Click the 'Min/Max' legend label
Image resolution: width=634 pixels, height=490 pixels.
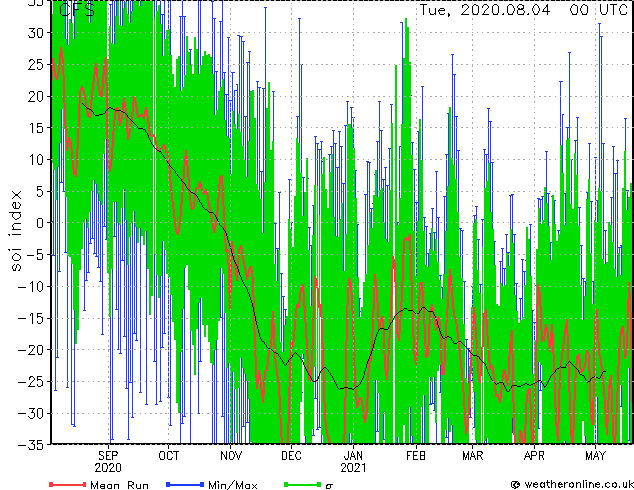(232, 485)
